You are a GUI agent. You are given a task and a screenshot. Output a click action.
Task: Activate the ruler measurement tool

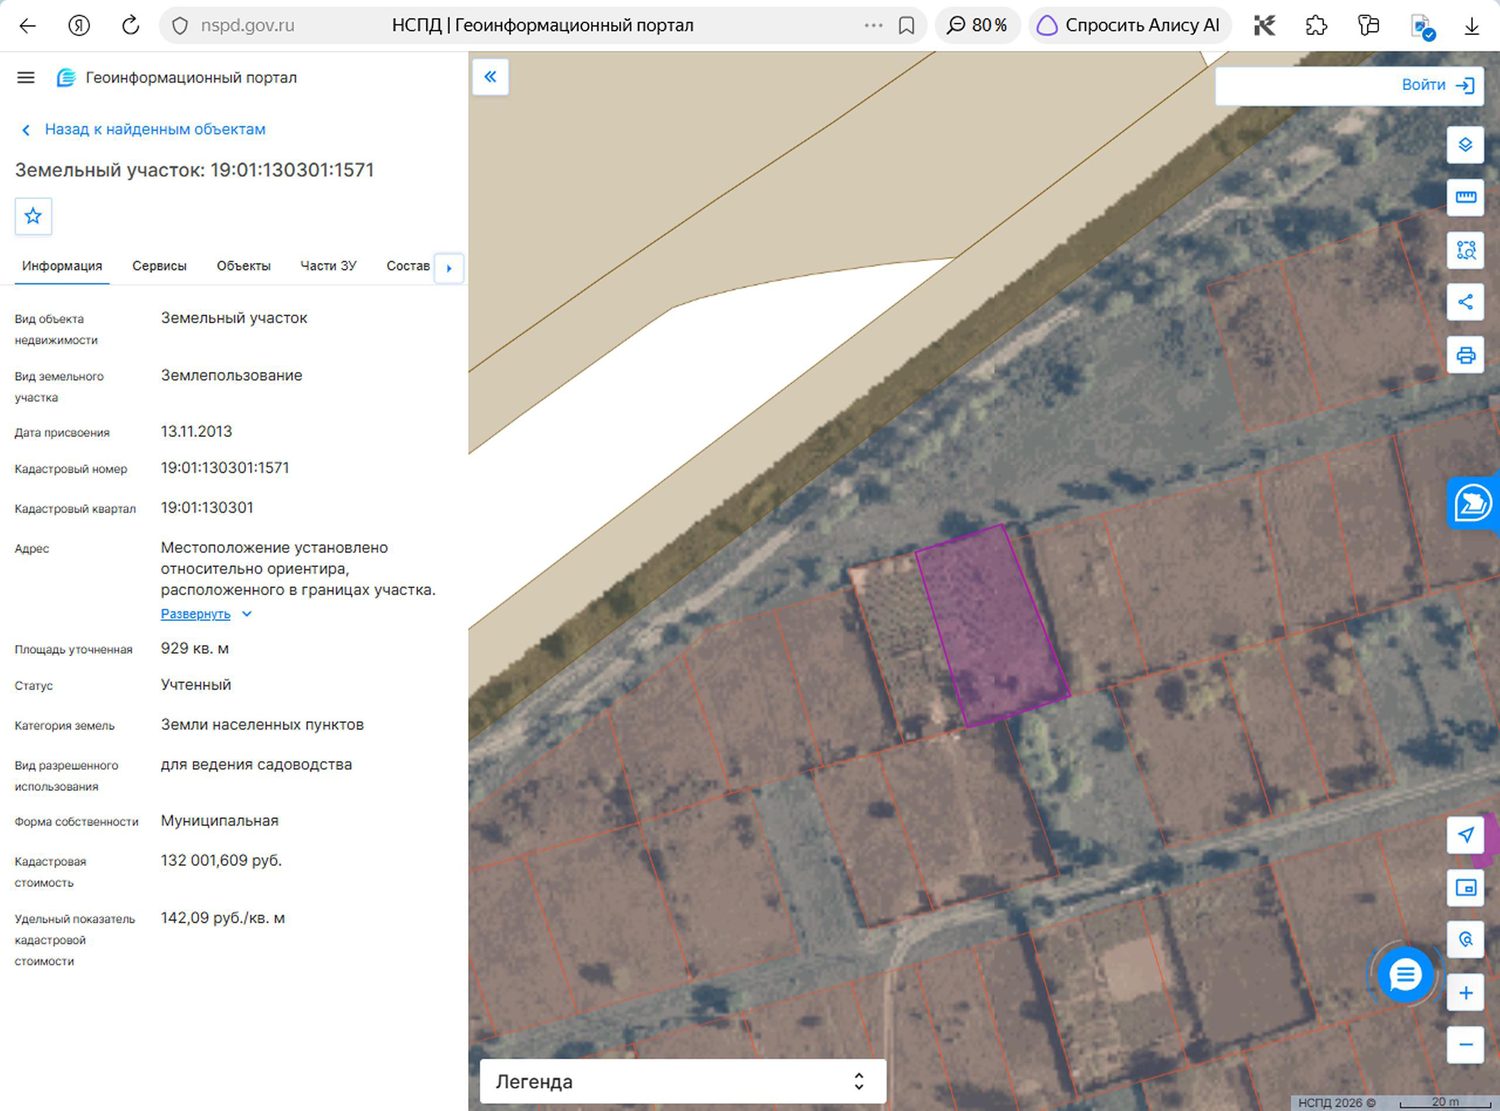1465,197
